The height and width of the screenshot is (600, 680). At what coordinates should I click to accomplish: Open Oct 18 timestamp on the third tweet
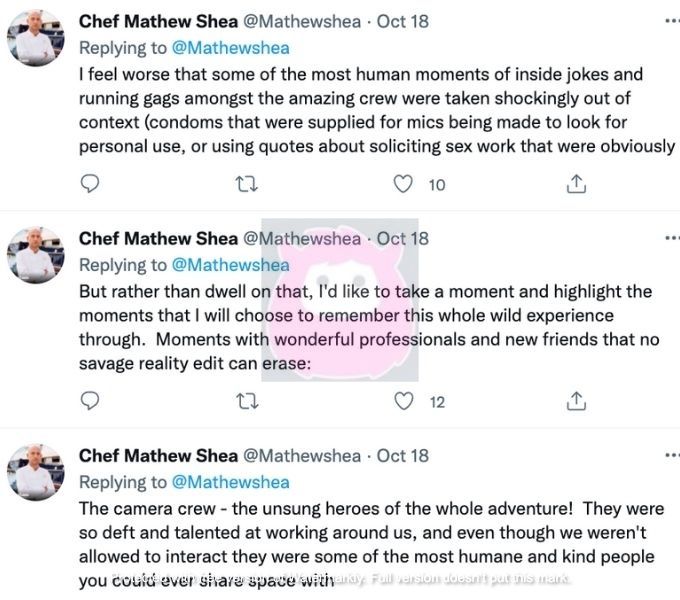click(x=403, y=456)
